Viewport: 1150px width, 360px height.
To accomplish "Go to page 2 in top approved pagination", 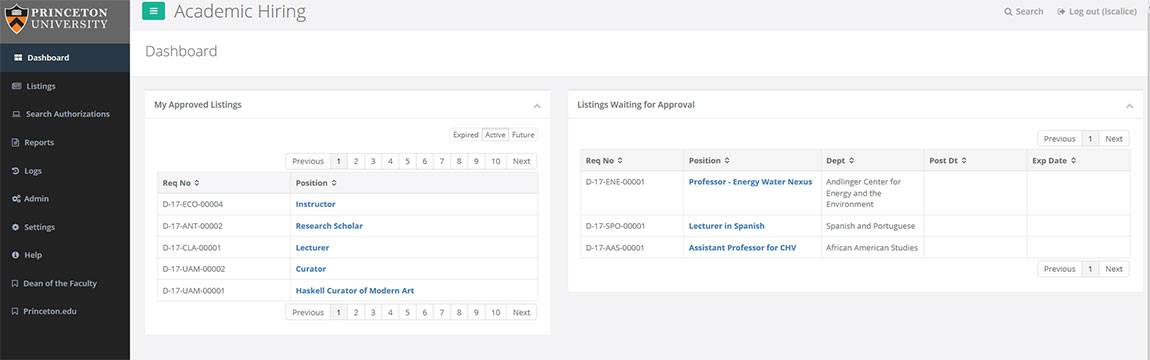I will pos(356,161).
